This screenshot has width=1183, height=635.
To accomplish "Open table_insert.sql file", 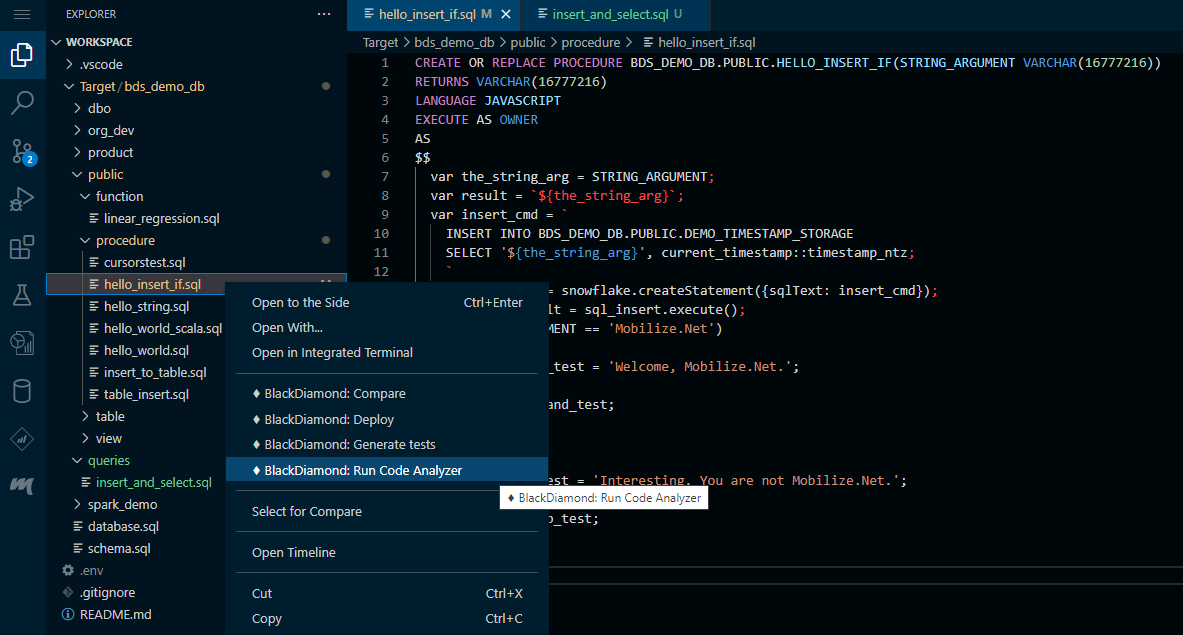I will point(146,394).
